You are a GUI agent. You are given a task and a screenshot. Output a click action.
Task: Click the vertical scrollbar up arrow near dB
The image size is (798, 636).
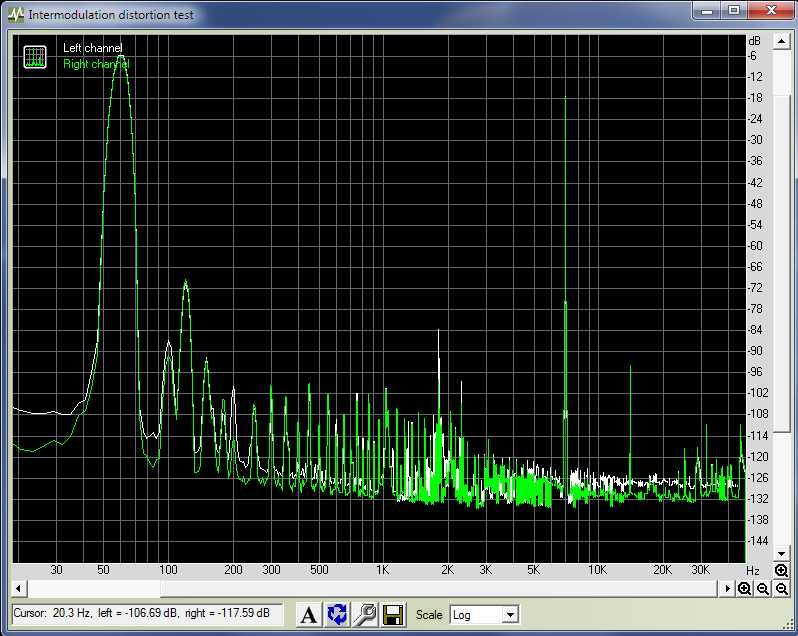pos(781,41)
